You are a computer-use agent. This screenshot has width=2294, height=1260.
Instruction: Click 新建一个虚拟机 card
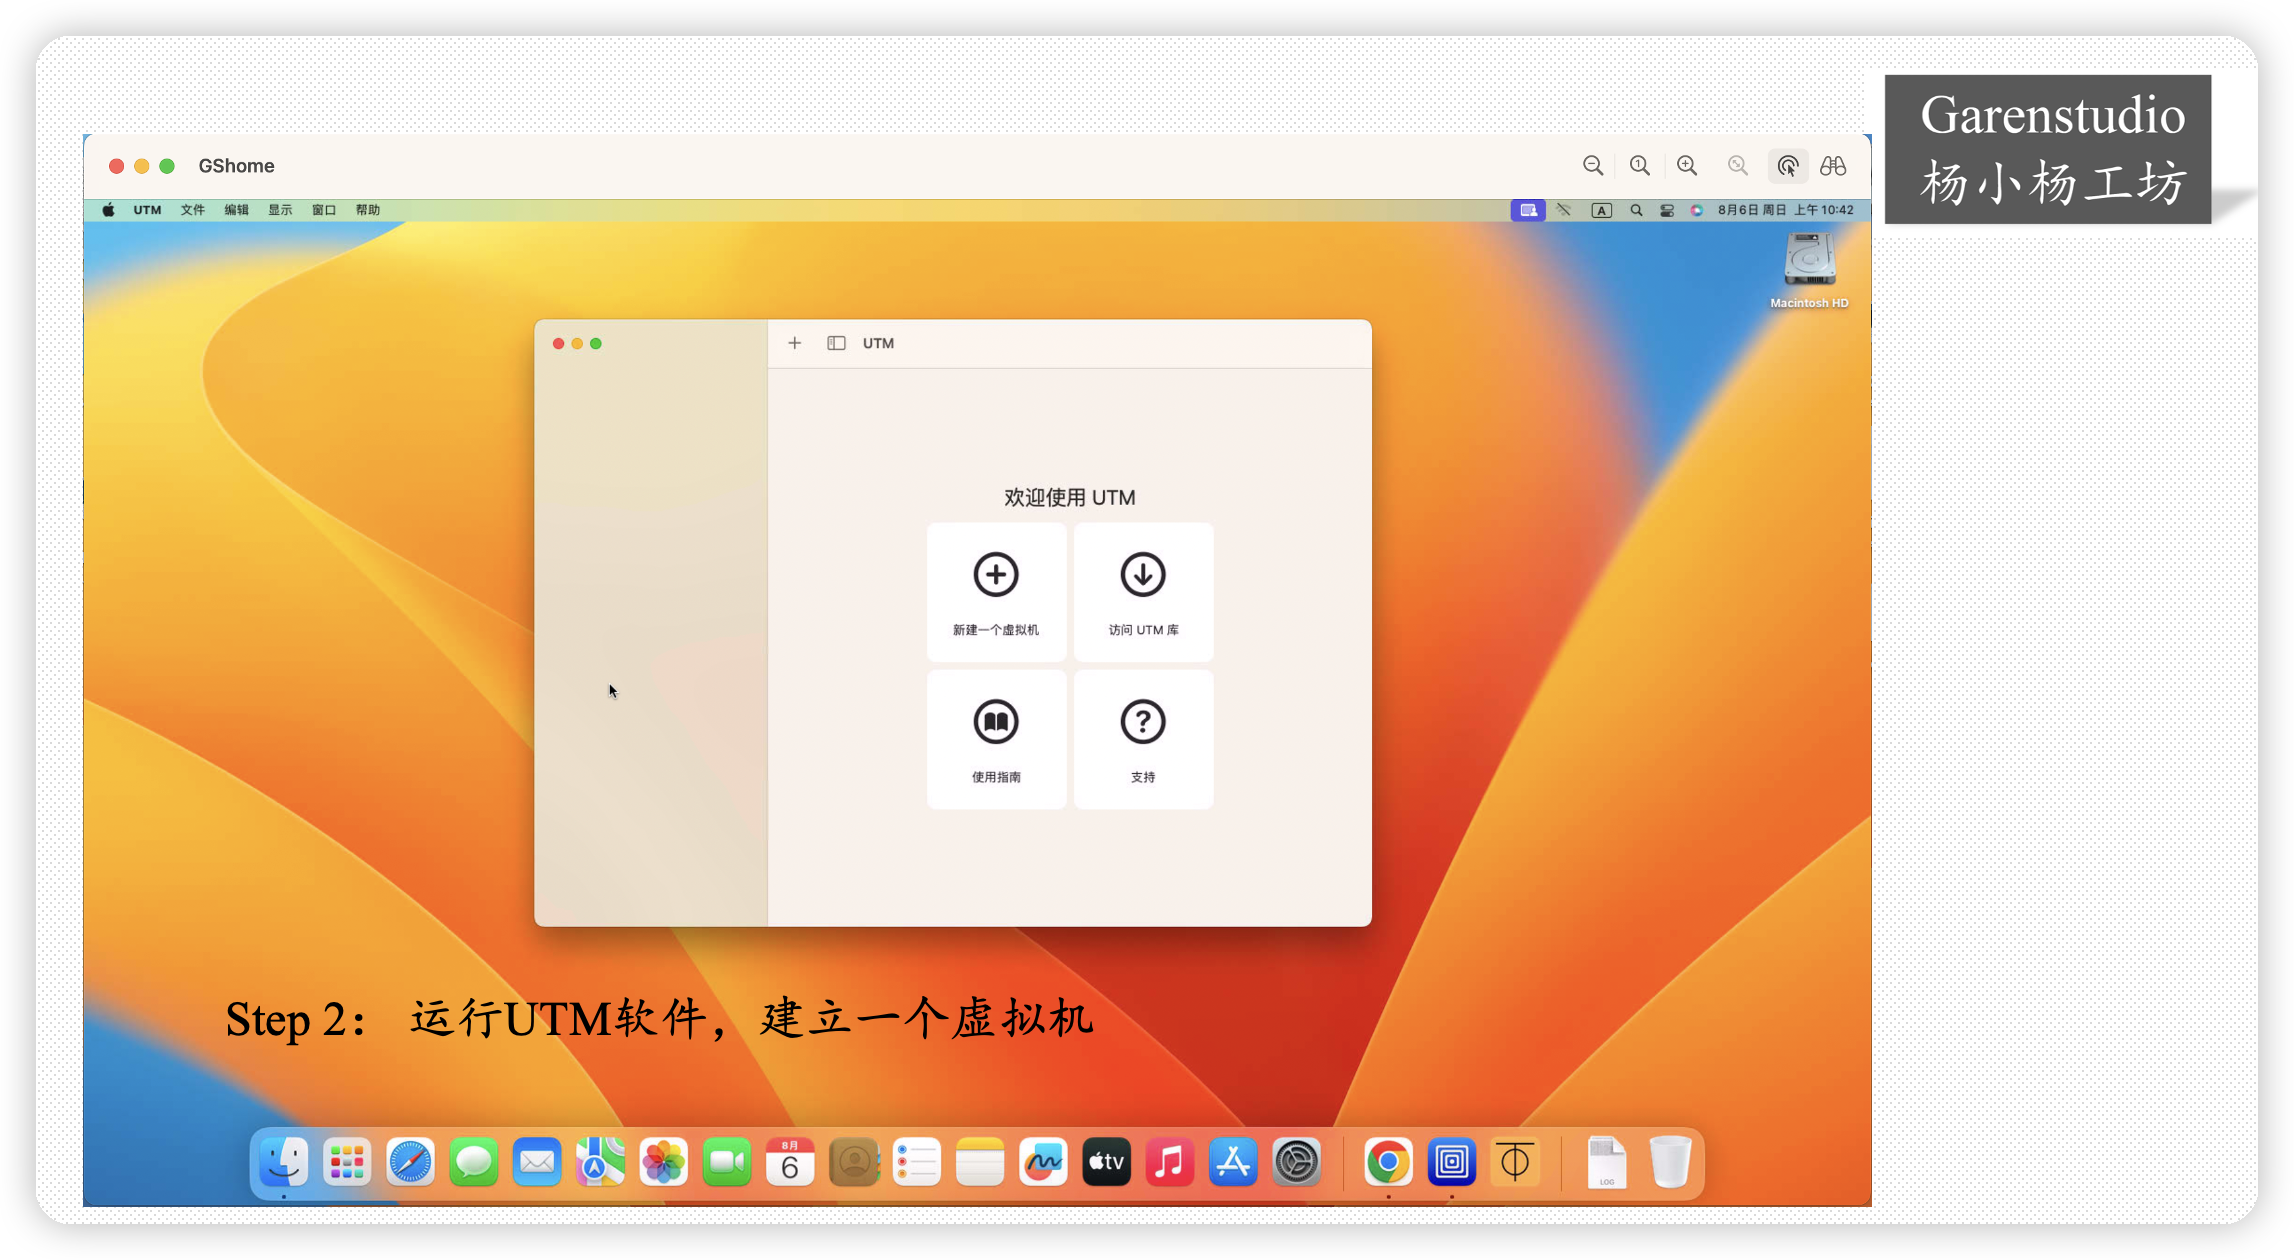[x=996, y=592]
